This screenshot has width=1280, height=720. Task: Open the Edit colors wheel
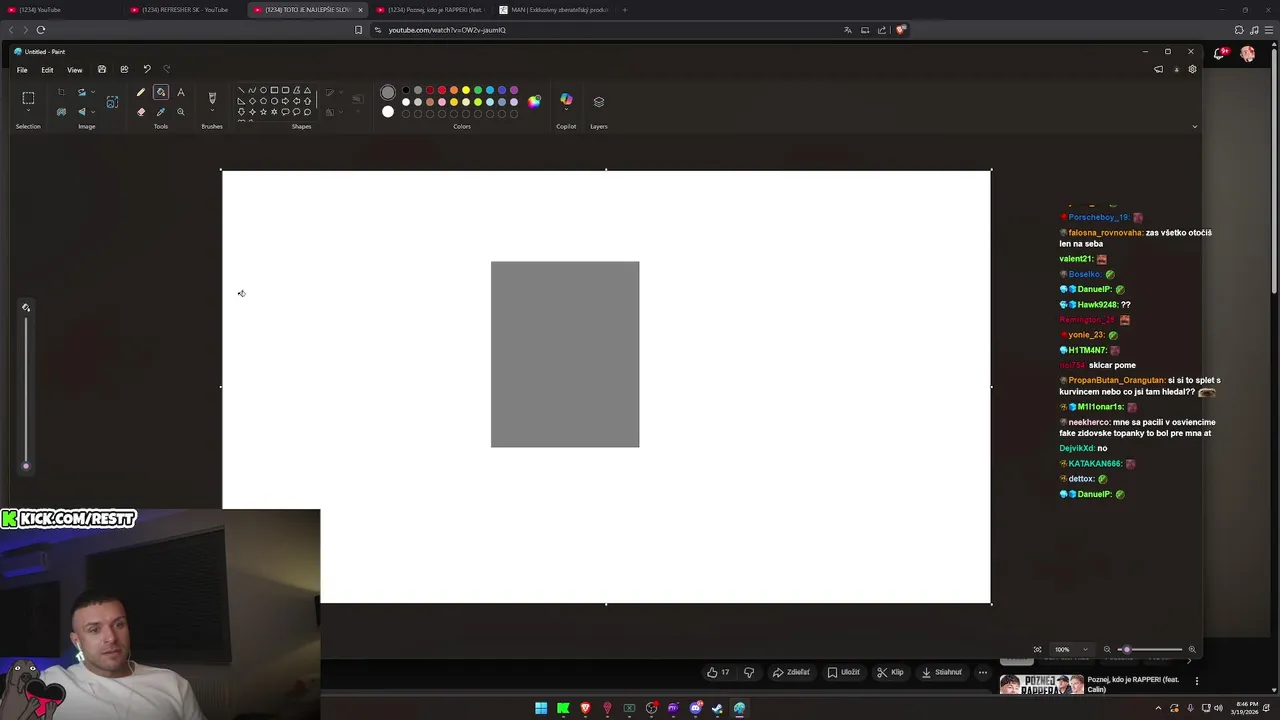(534, 102)
